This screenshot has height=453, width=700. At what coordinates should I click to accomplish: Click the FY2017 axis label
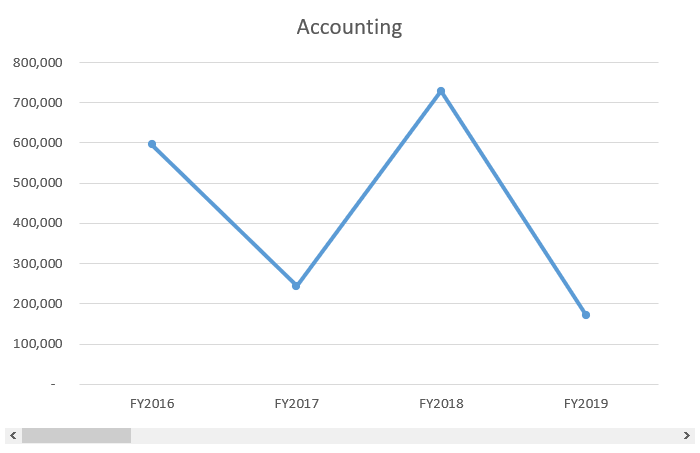coord(296,404)
